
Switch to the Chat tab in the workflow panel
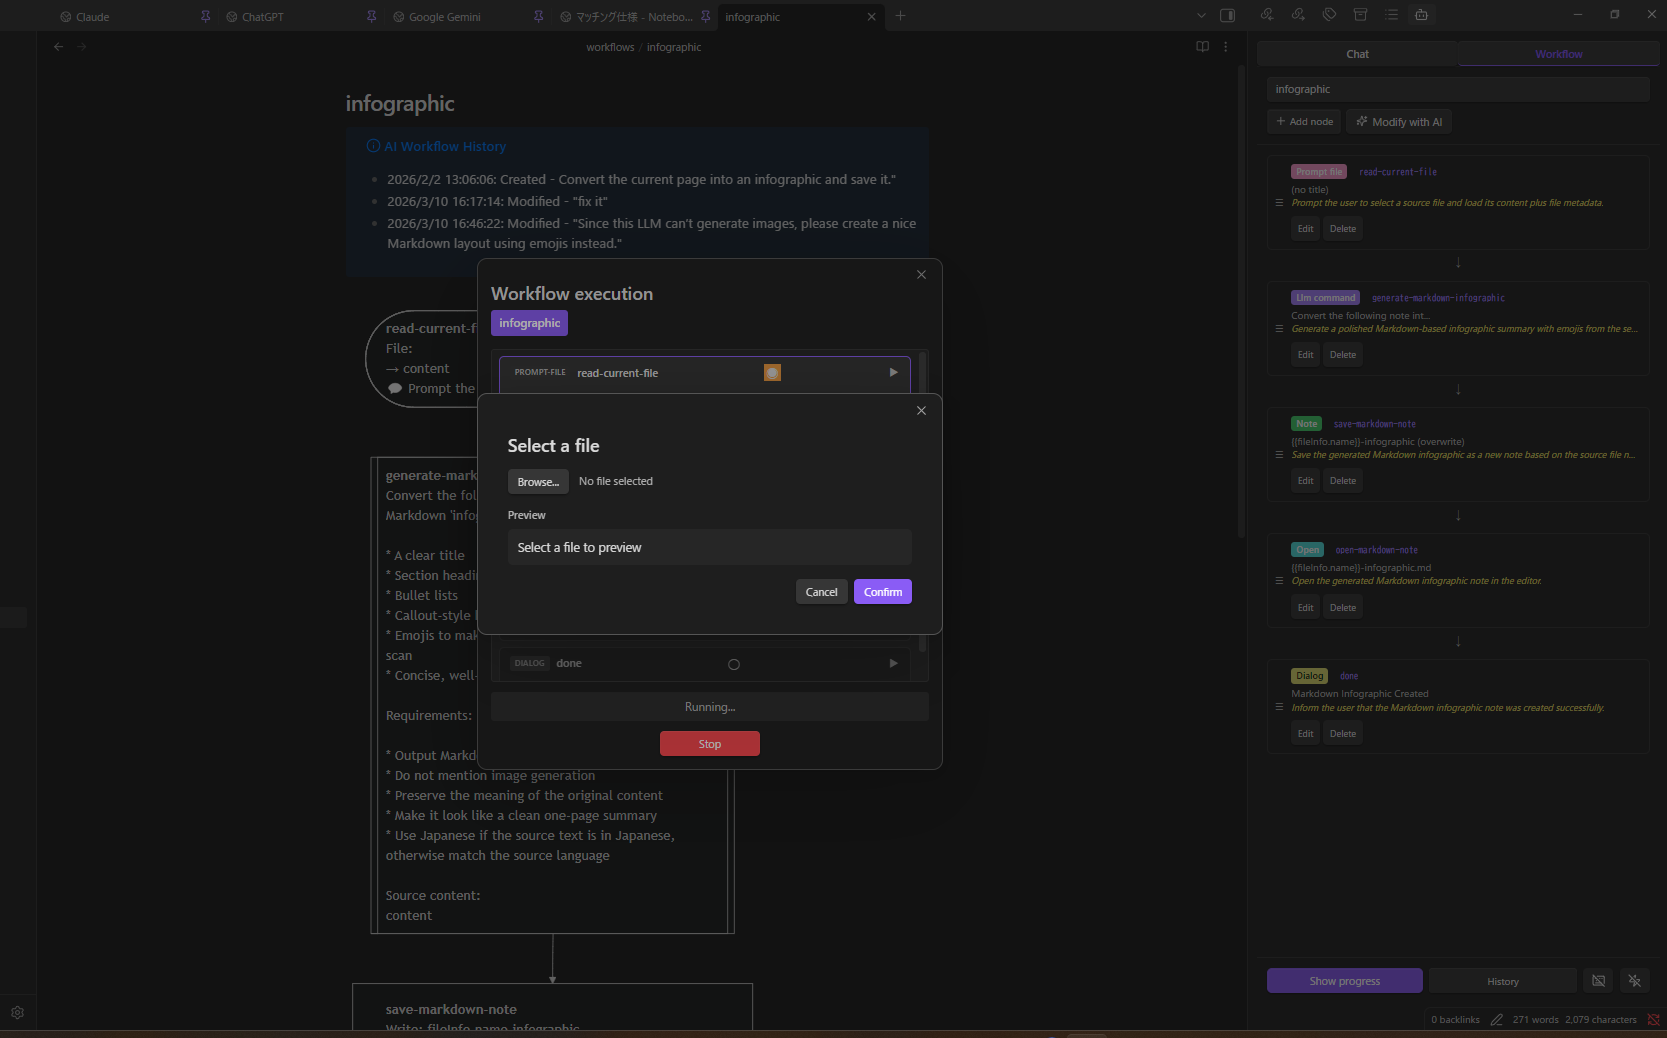pyautogui.click(x=1357, y=54)
